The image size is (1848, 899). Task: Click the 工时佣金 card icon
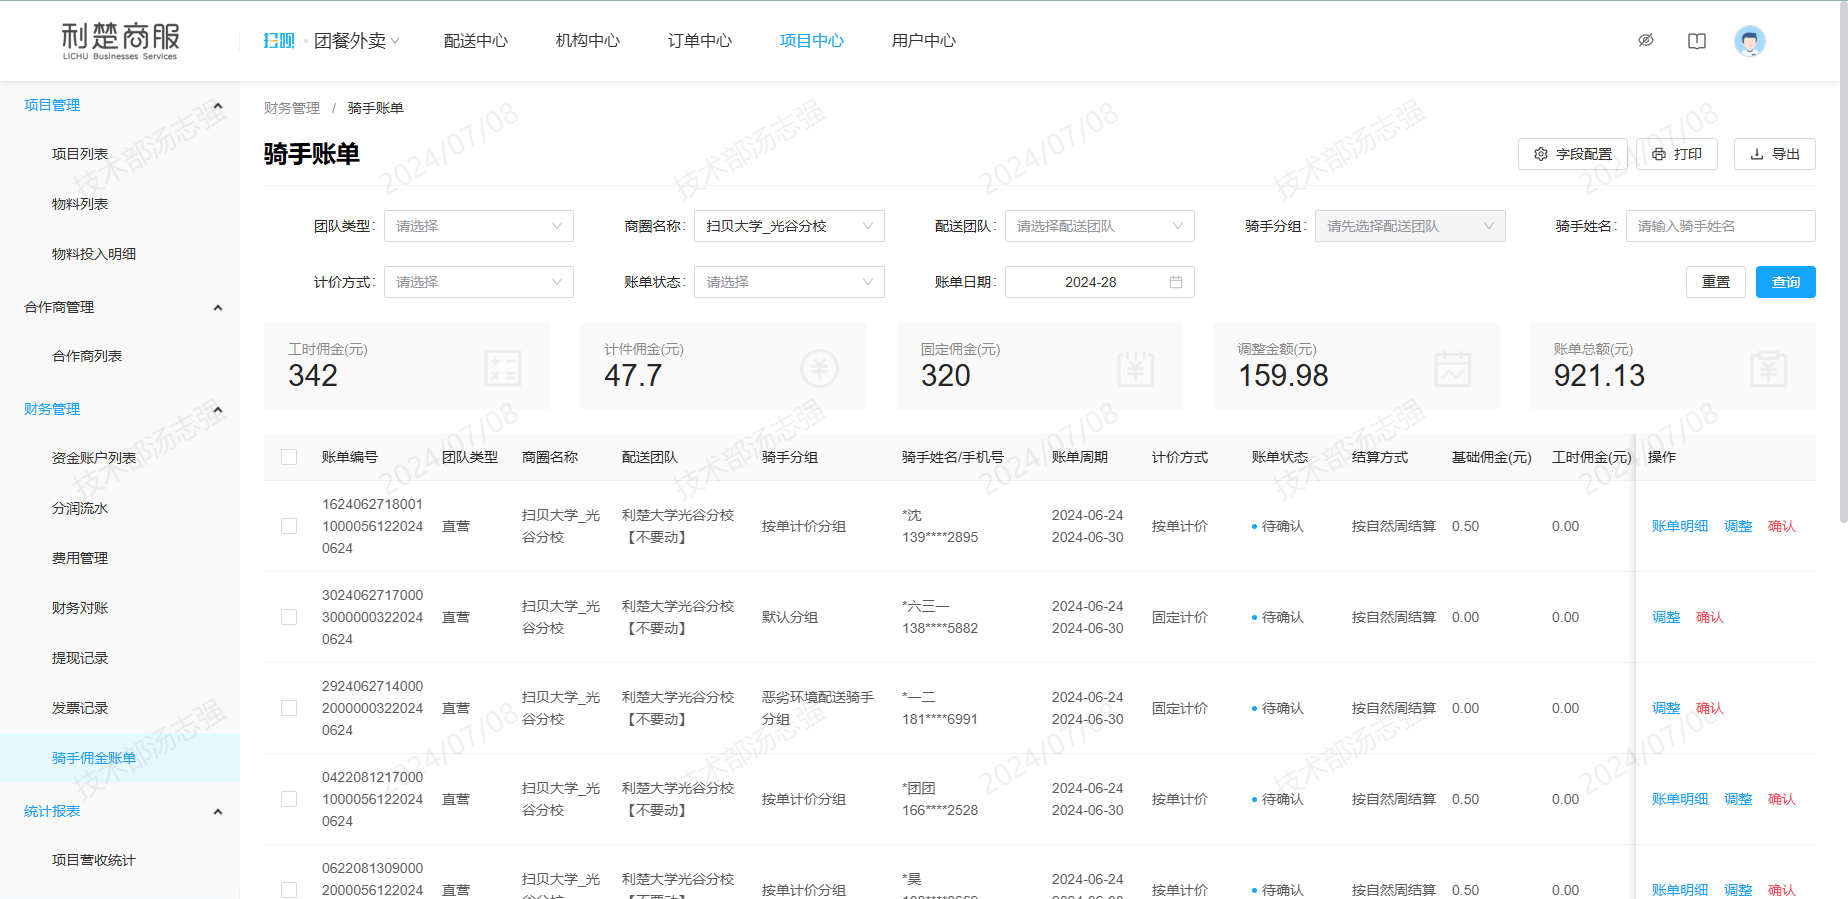(x=503, y=368)
